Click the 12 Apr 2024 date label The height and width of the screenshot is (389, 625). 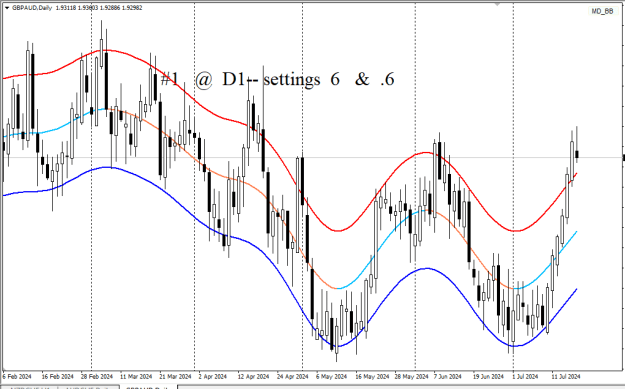(x=254, y=377)
